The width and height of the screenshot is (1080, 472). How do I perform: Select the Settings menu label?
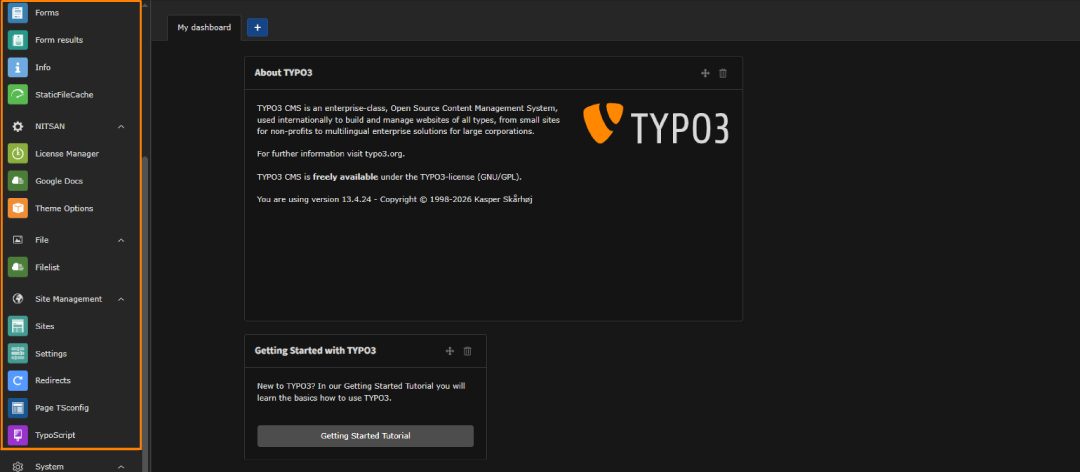click(x=51, y=353)
